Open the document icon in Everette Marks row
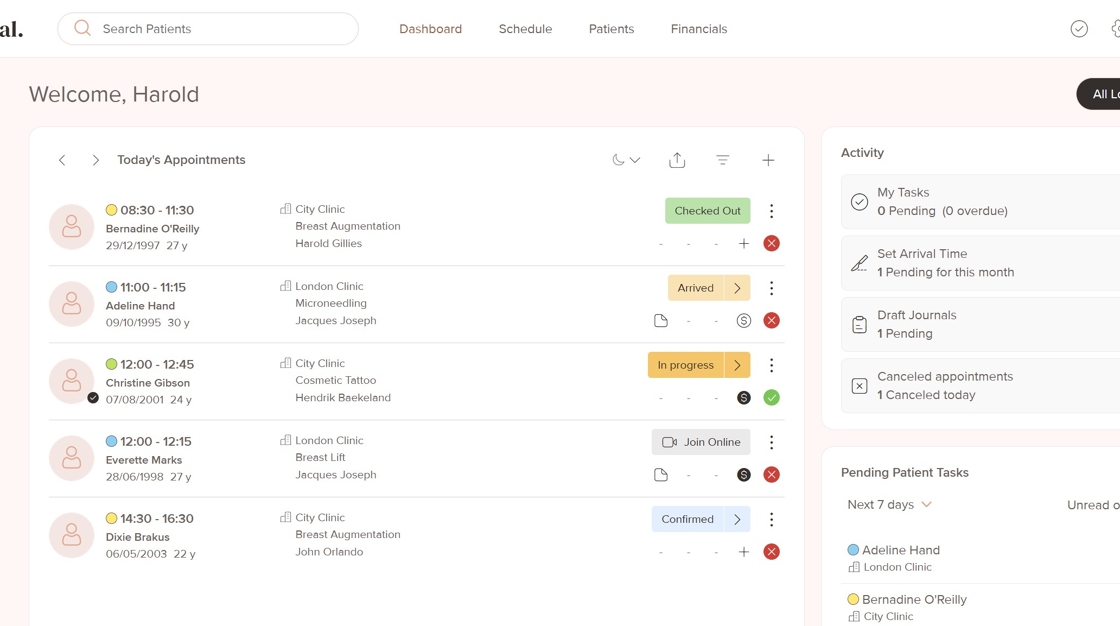 tap(661, 475)
